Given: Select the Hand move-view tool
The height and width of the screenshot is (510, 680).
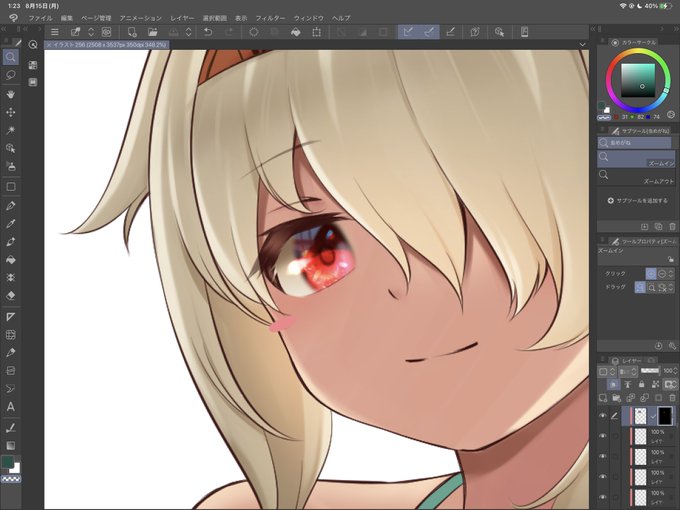Looking at the screenshot, I should [10, 94].
